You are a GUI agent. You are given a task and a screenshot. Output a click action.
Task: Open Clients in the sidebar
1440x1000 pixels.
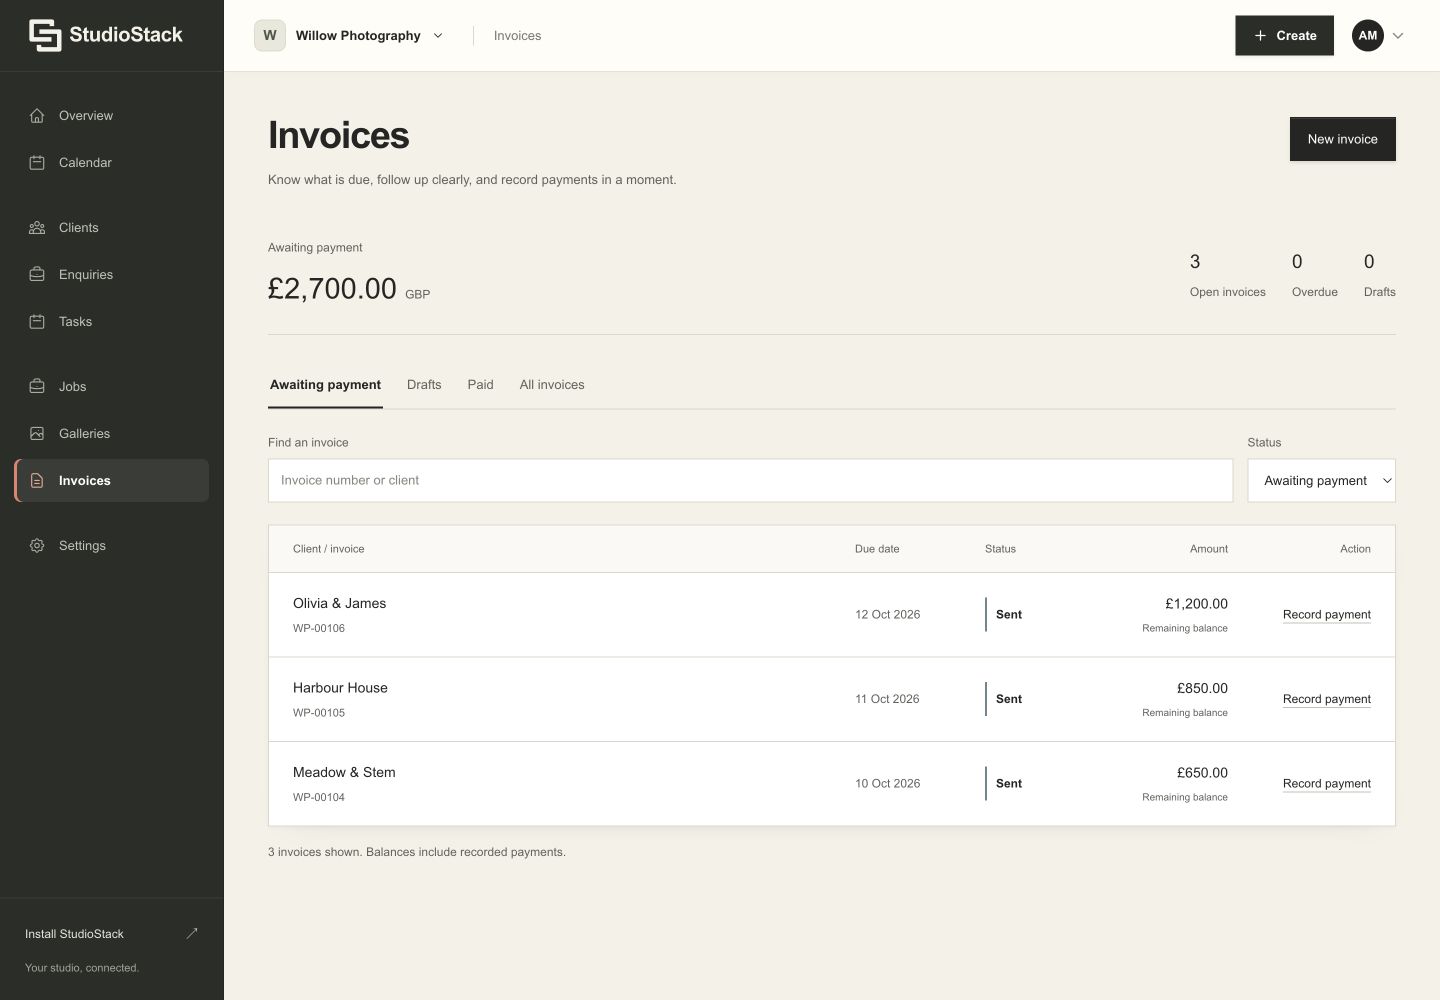[x=112, y=228]
